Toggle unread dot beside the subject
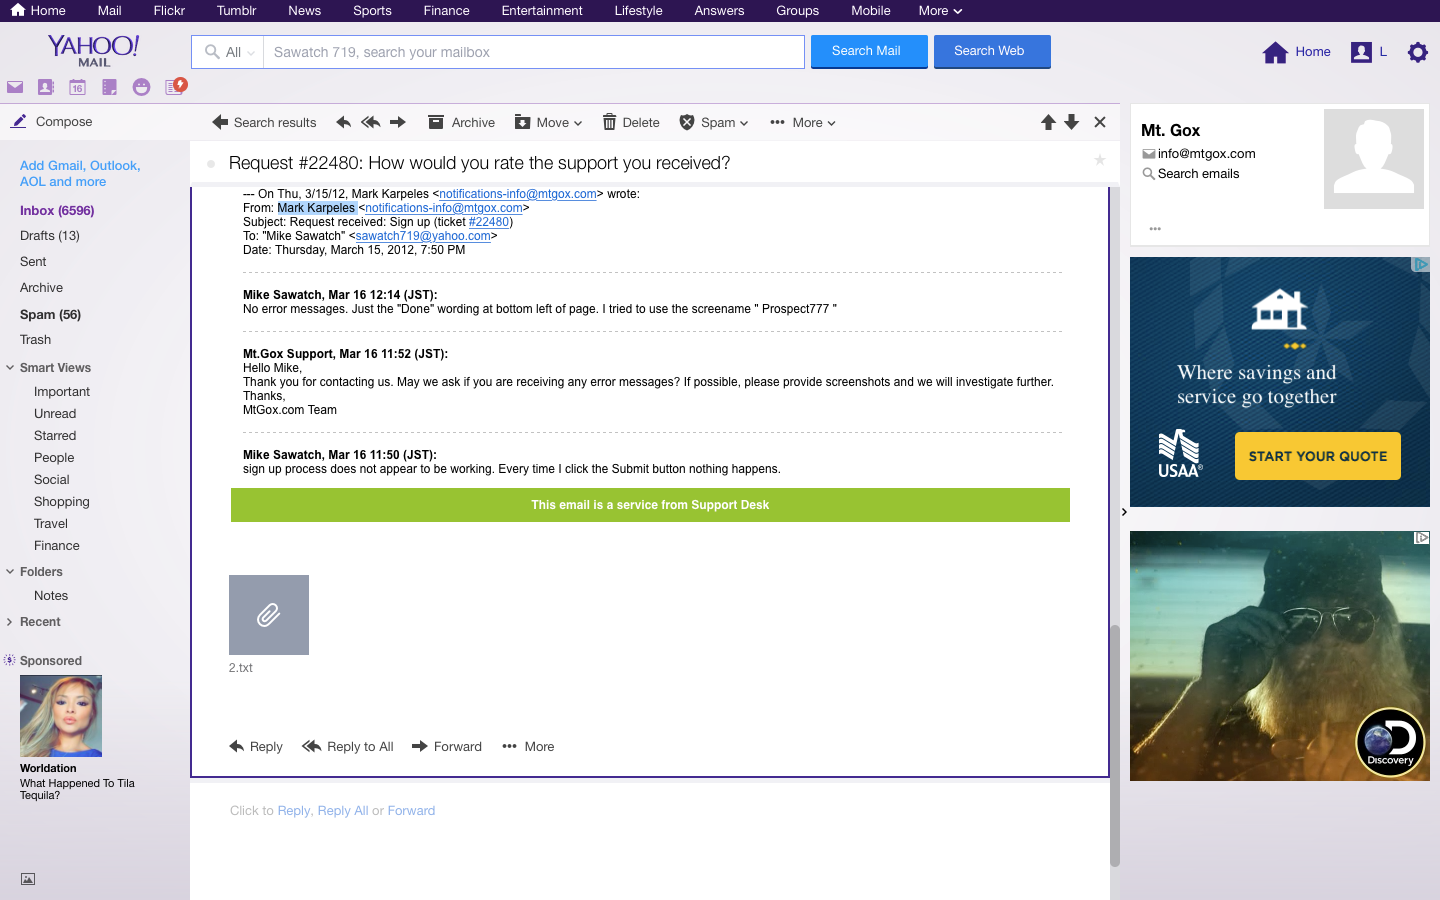1440x900 pixels. (211, 164)
